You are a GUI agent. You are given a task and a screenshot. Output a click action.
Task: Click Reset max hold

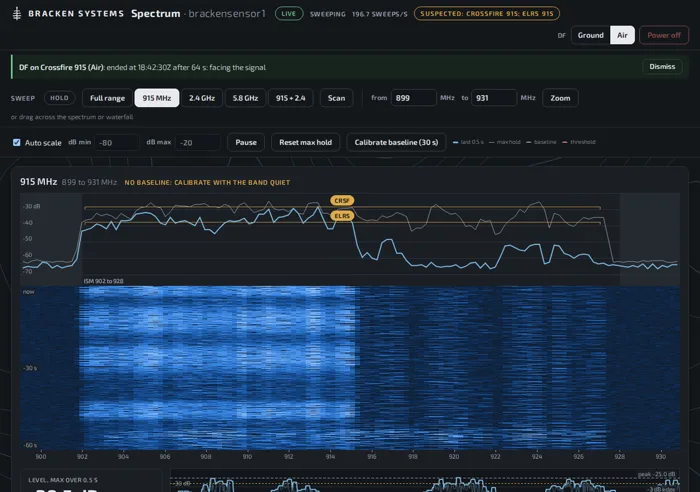[x=305, y=142]
